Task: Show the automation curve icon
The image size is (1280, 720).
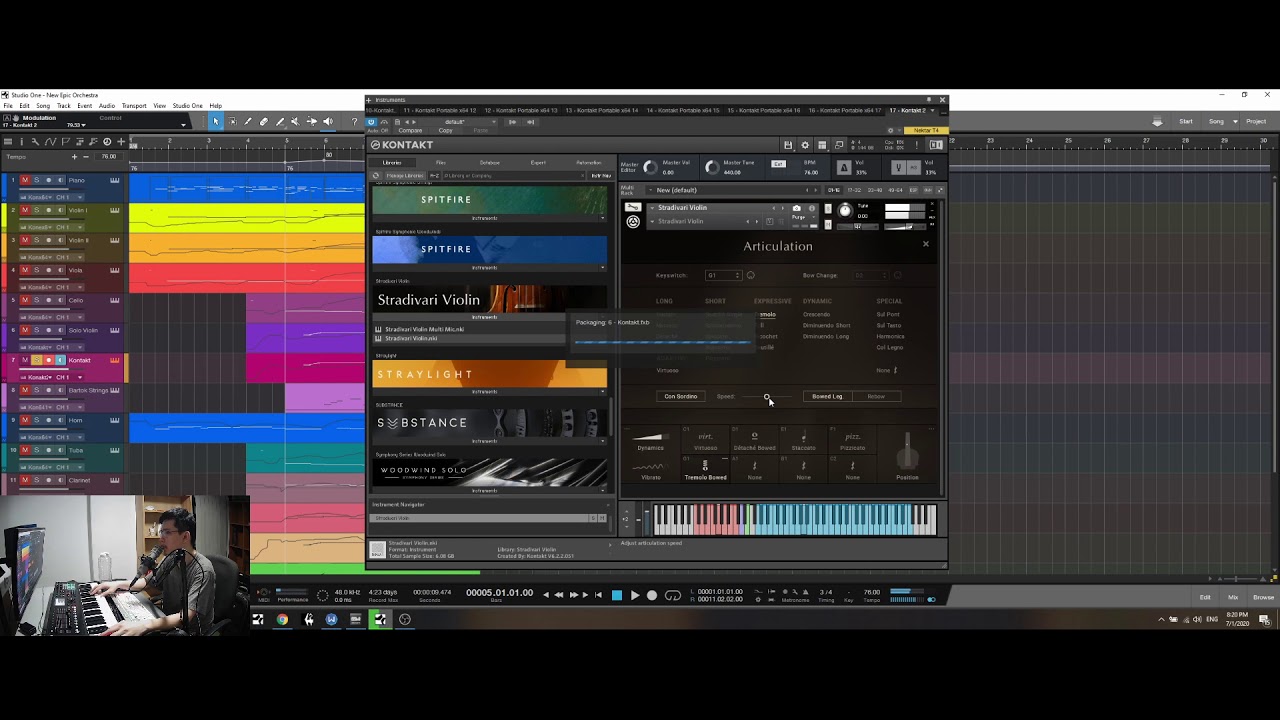Action: tap(50, 142)
